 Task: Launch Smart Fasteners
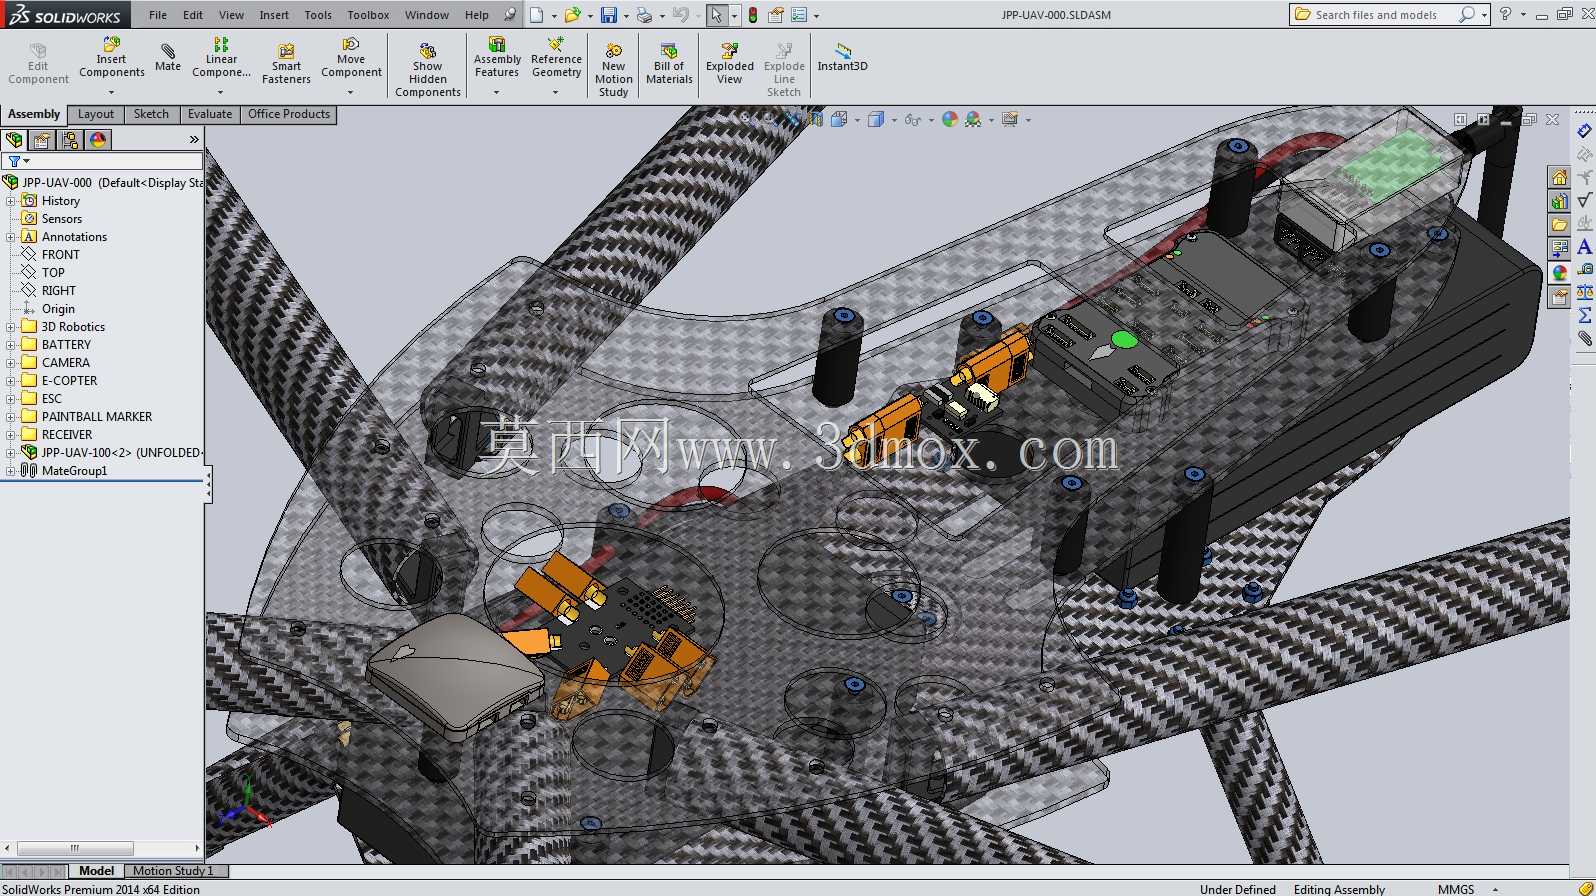[286, 64]
